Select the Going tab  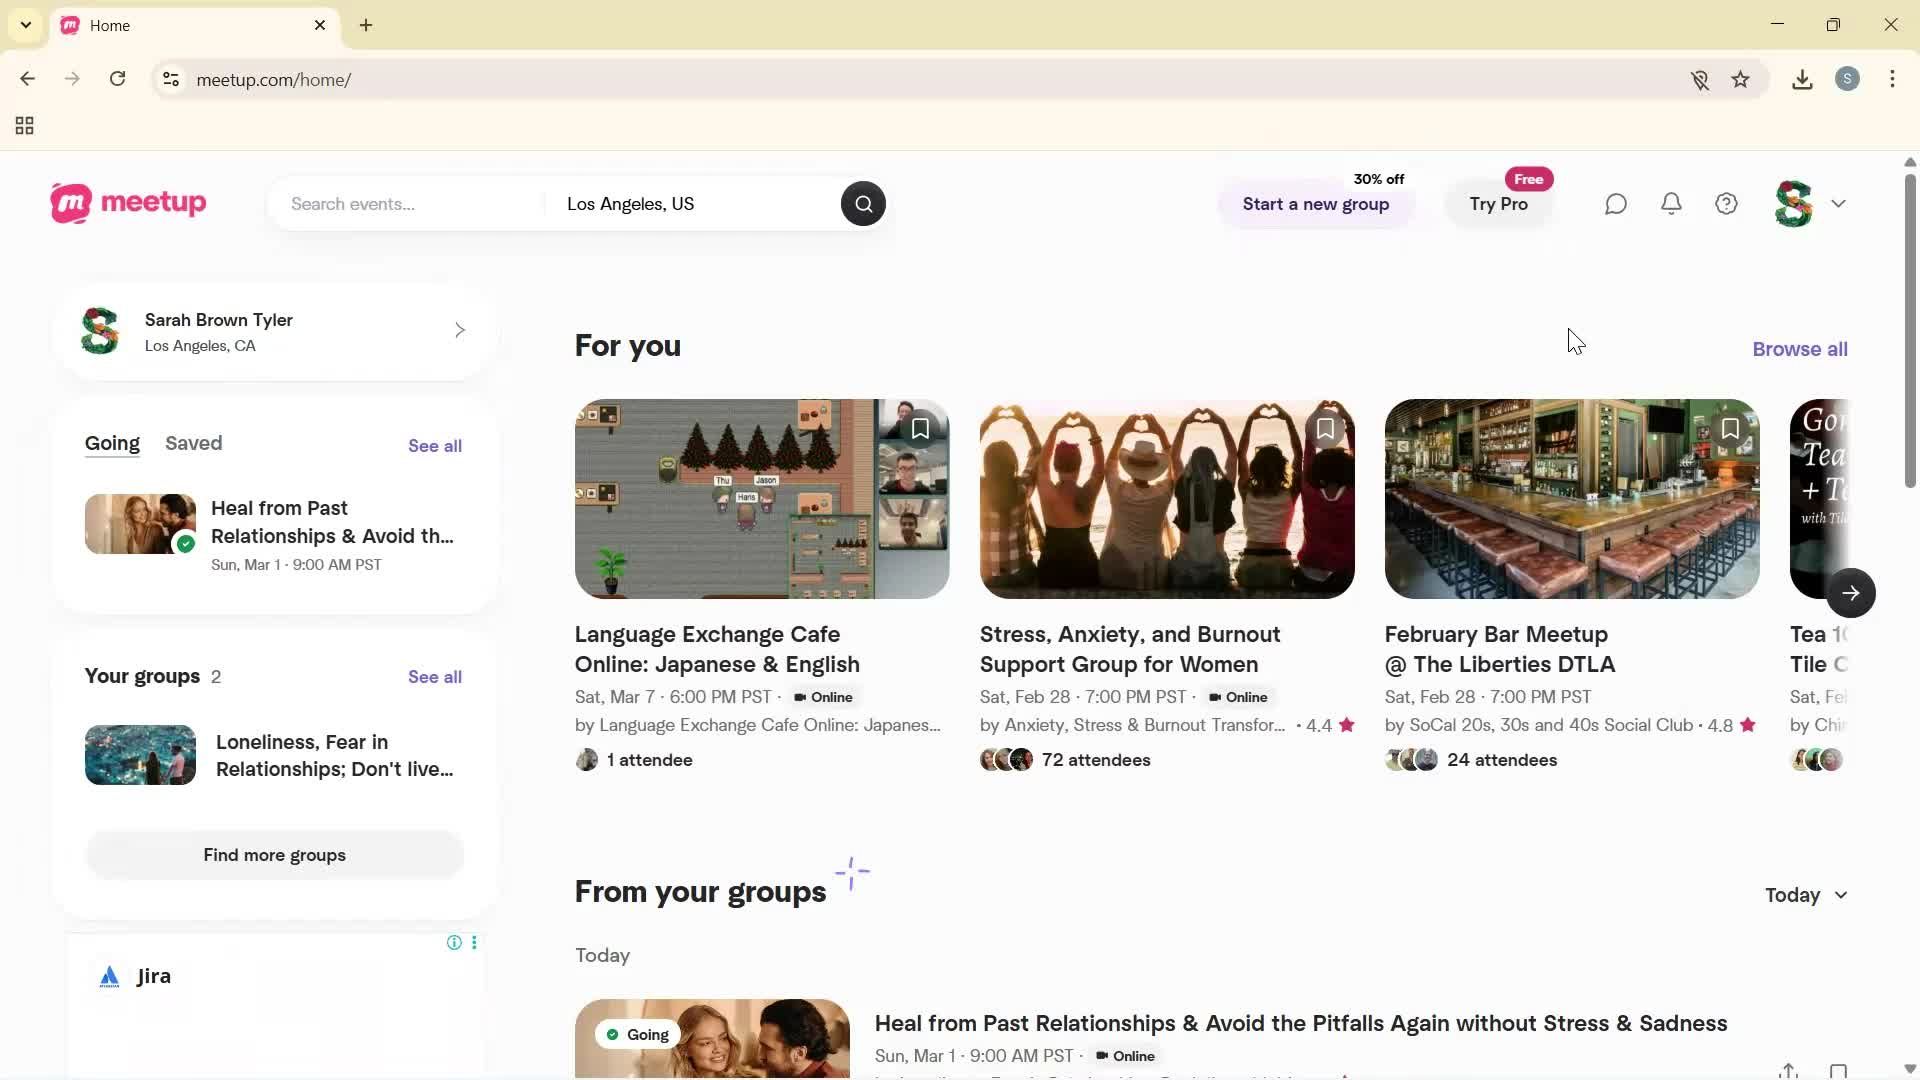tap(112, 443)
